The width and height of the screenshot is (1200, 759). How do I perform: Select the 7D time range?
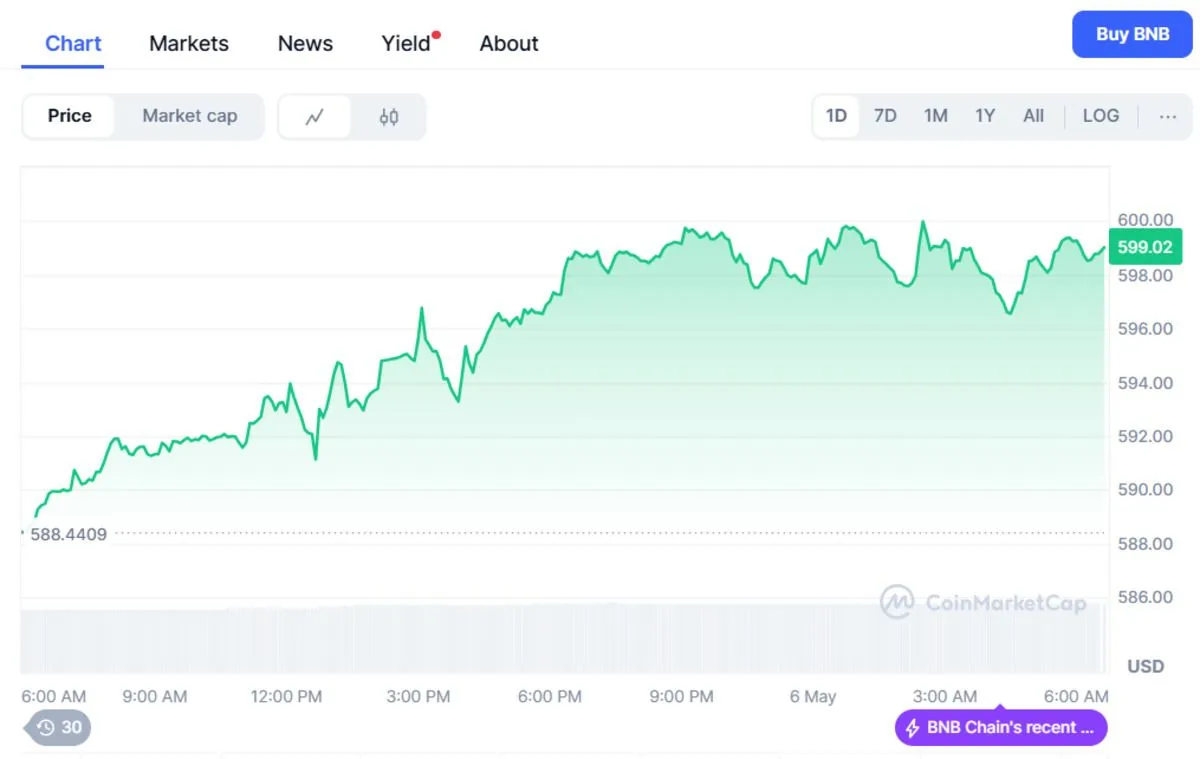(885, 116)
